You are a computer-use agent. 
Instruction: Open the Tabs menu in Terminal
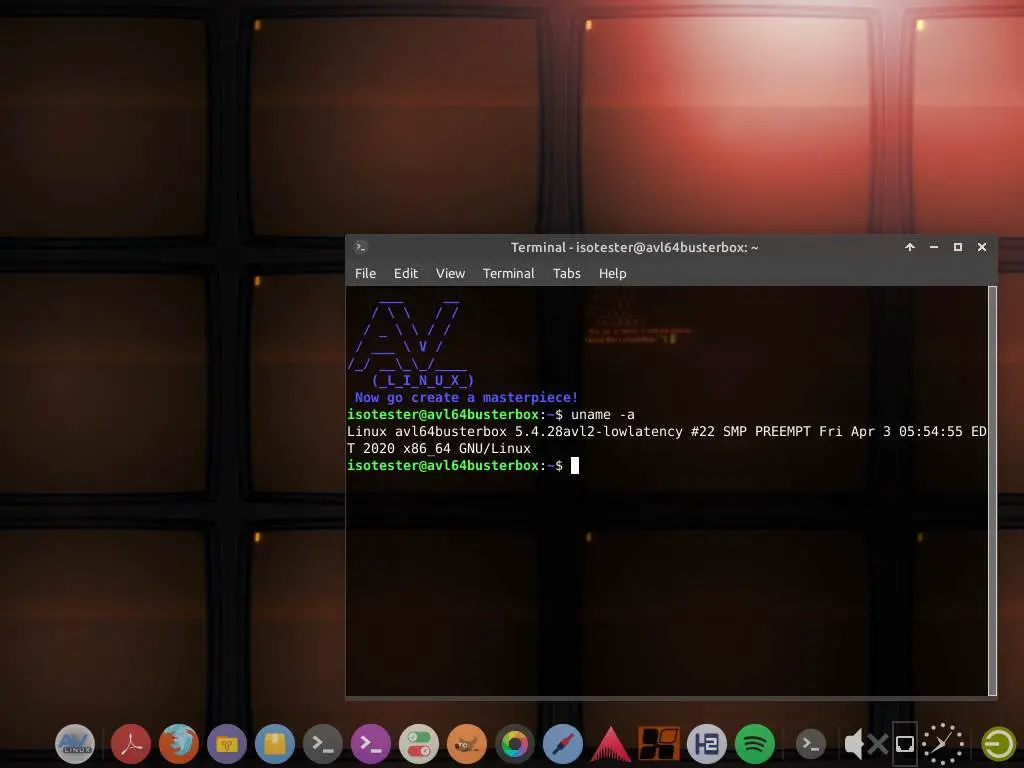coord(567,274)
